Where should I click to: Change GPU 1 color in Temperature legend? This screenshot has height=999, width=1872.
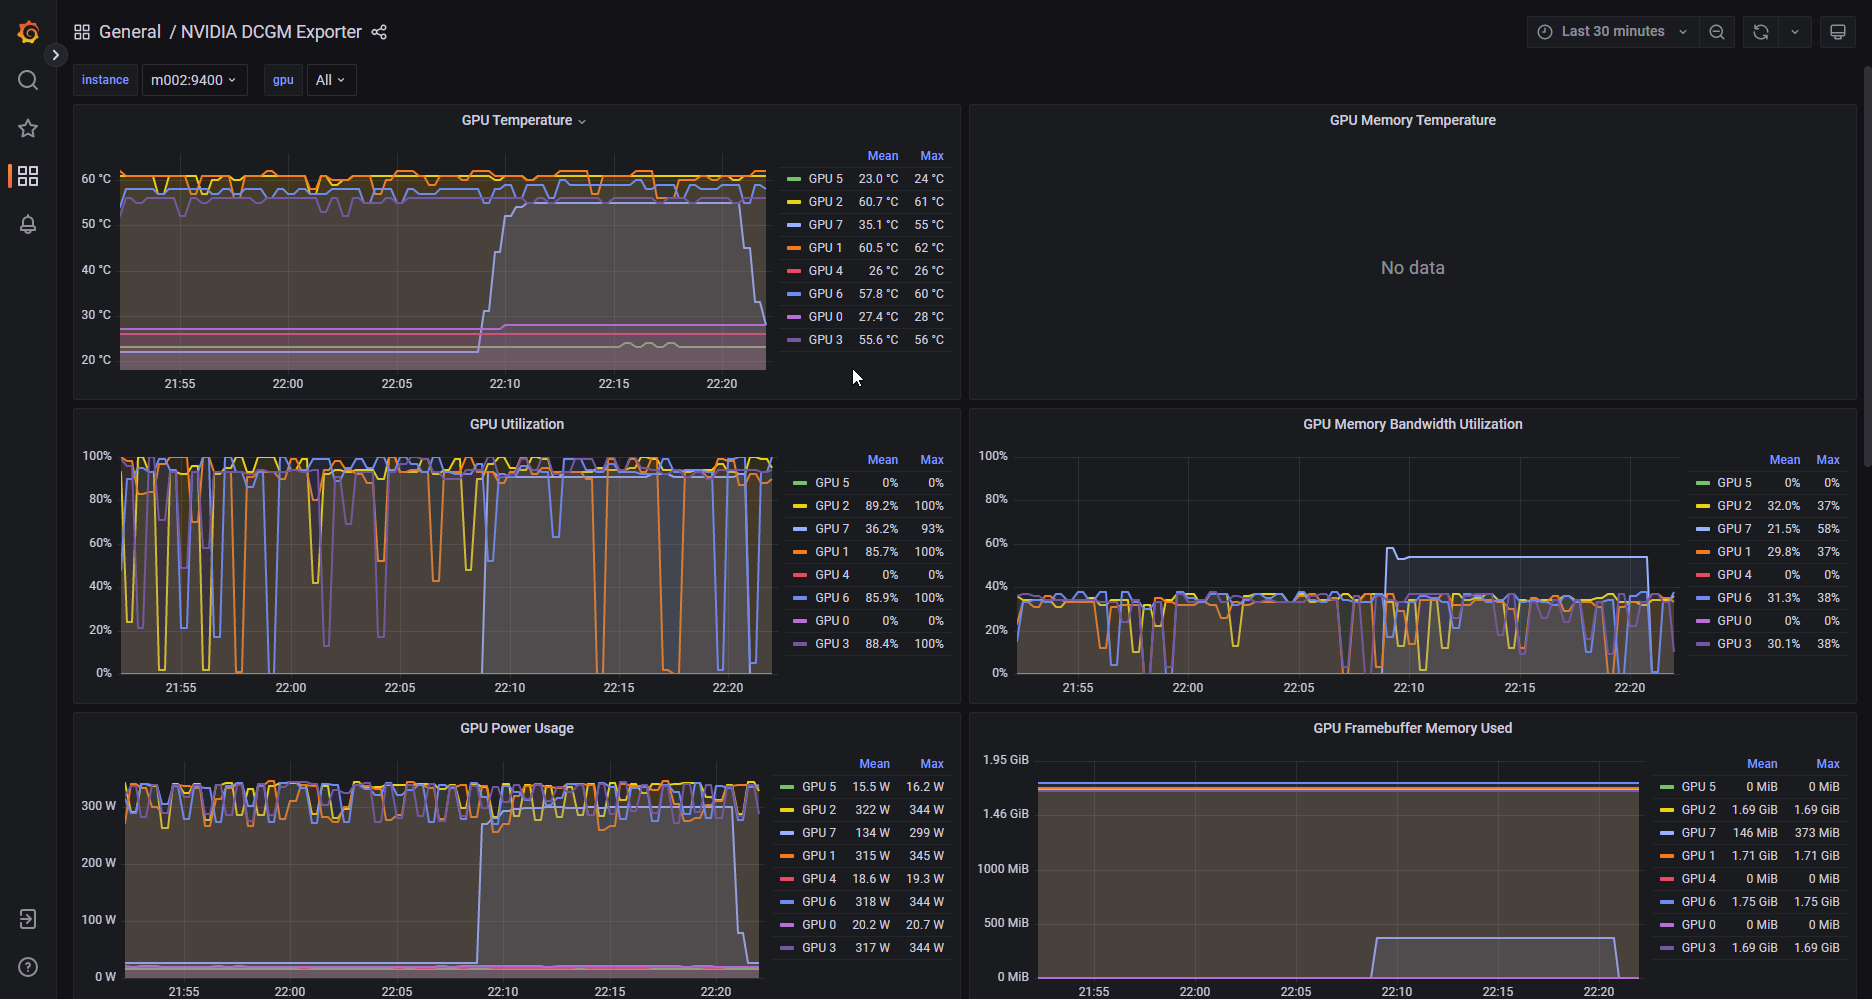(794, 248)
